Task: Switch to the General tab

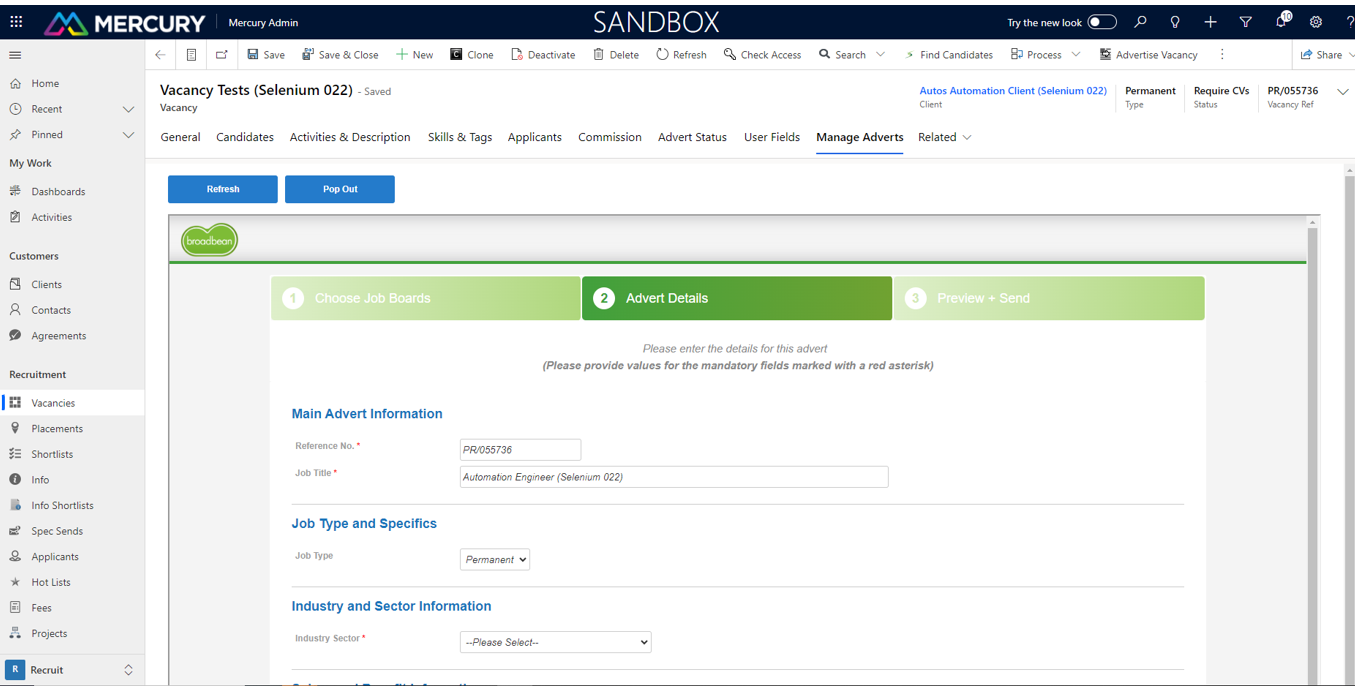Action: click(x=180, y=137)
